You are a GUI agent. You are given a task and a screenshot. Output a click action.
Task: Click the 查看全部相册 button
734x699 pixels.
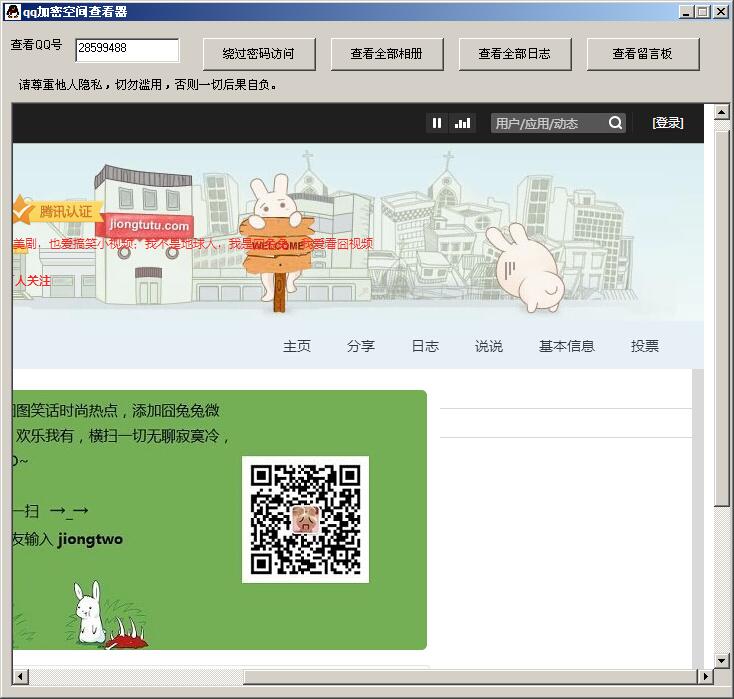pos(387,54)
